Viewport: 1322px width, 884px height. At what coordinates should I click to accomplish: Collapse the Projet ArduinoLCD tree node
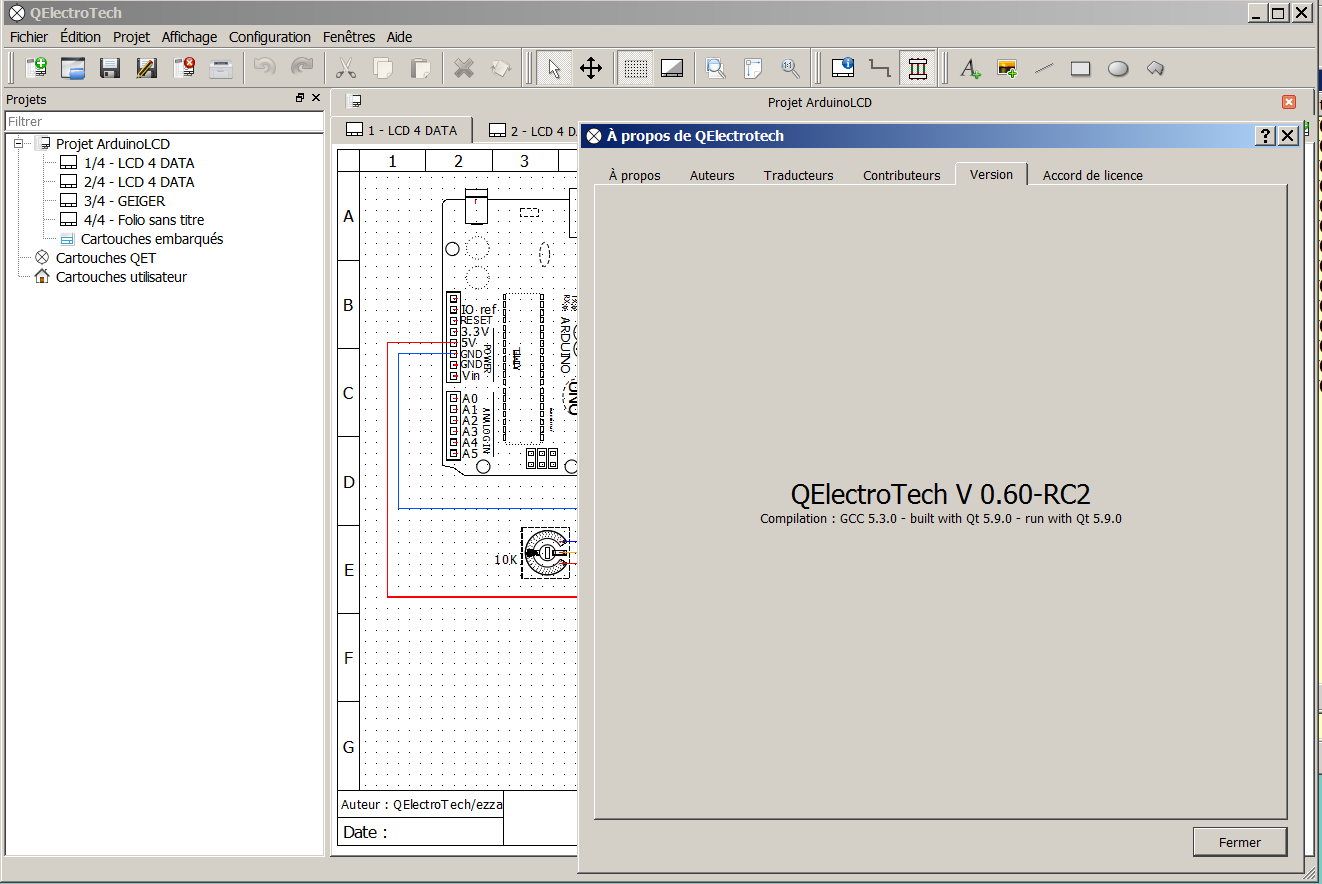[18, 144]
